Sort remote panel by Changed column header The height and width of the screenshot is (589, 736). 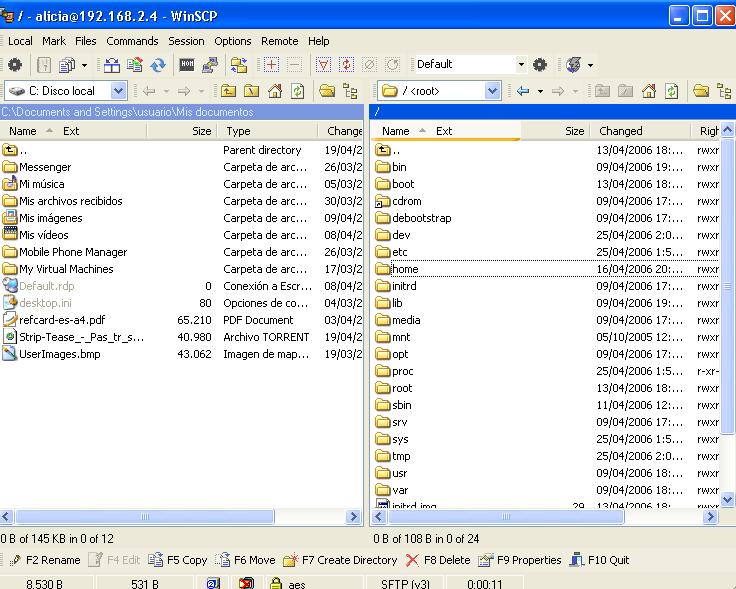(639, 131)
